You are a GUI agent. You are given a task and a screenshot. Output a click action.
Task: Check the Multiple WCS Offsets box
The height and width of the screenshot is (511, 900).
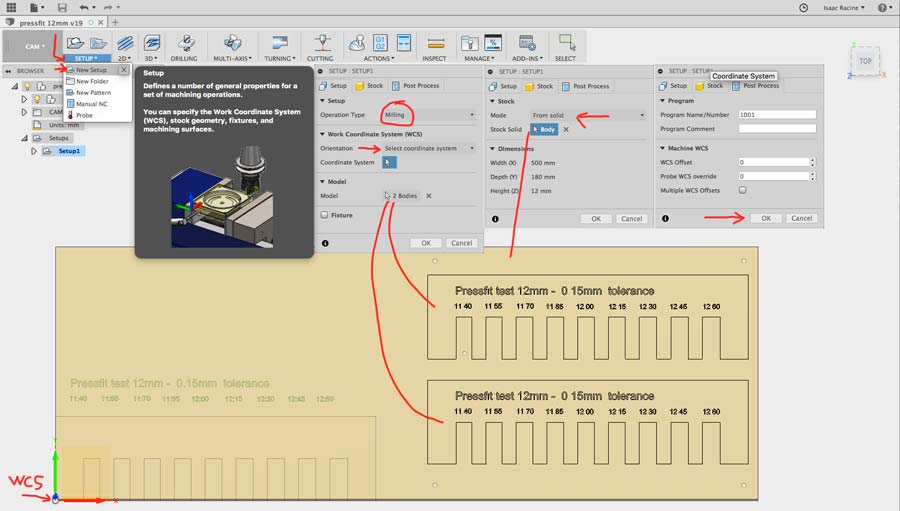(x=742, y=189)
